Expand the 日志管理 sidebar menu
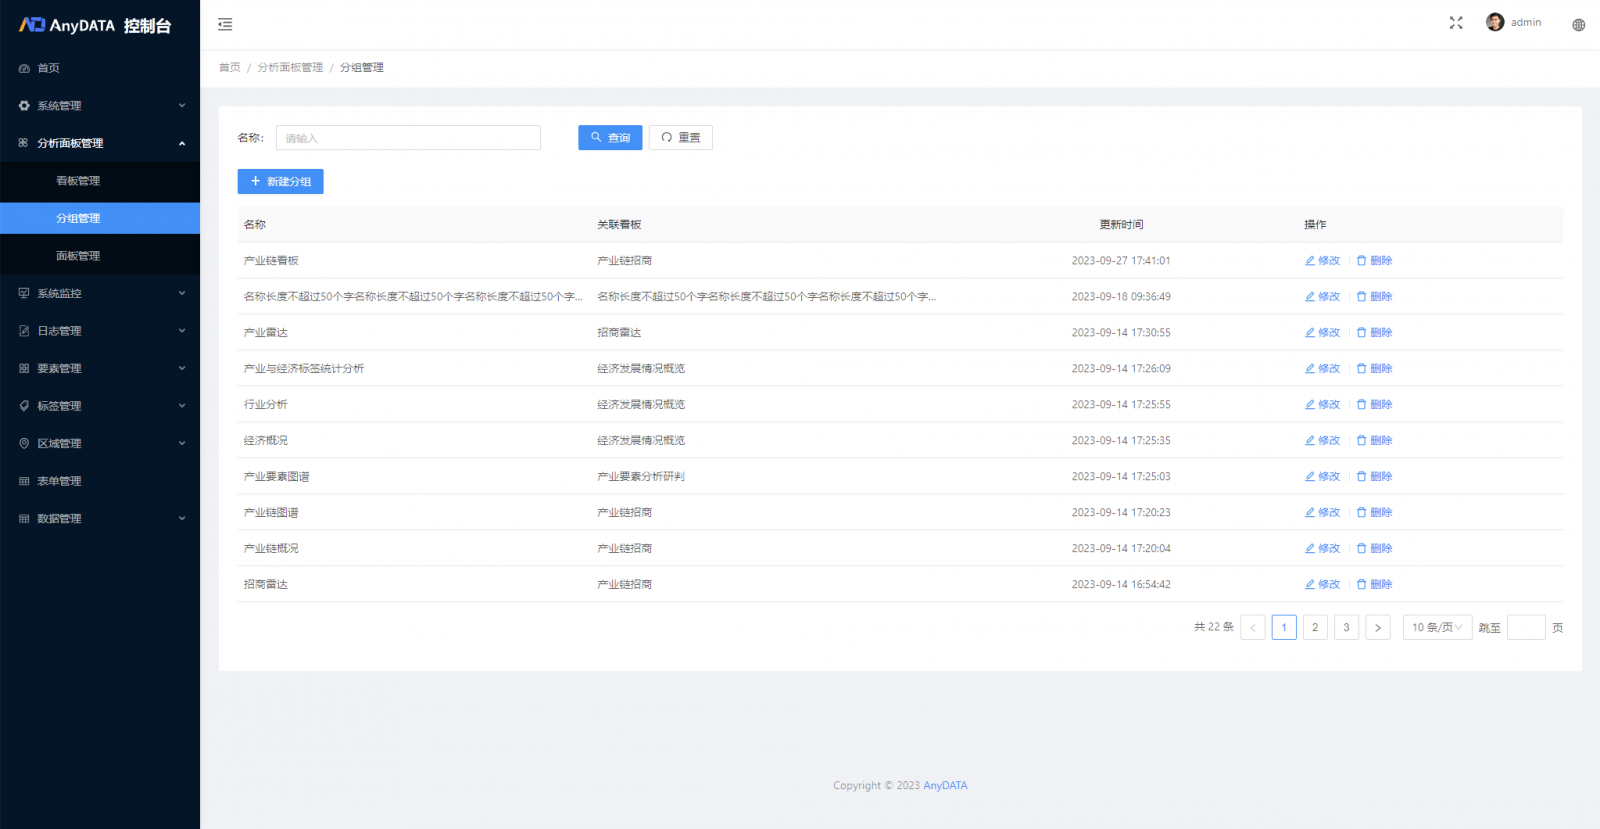1600x829 pixels. tap(100, 331)
